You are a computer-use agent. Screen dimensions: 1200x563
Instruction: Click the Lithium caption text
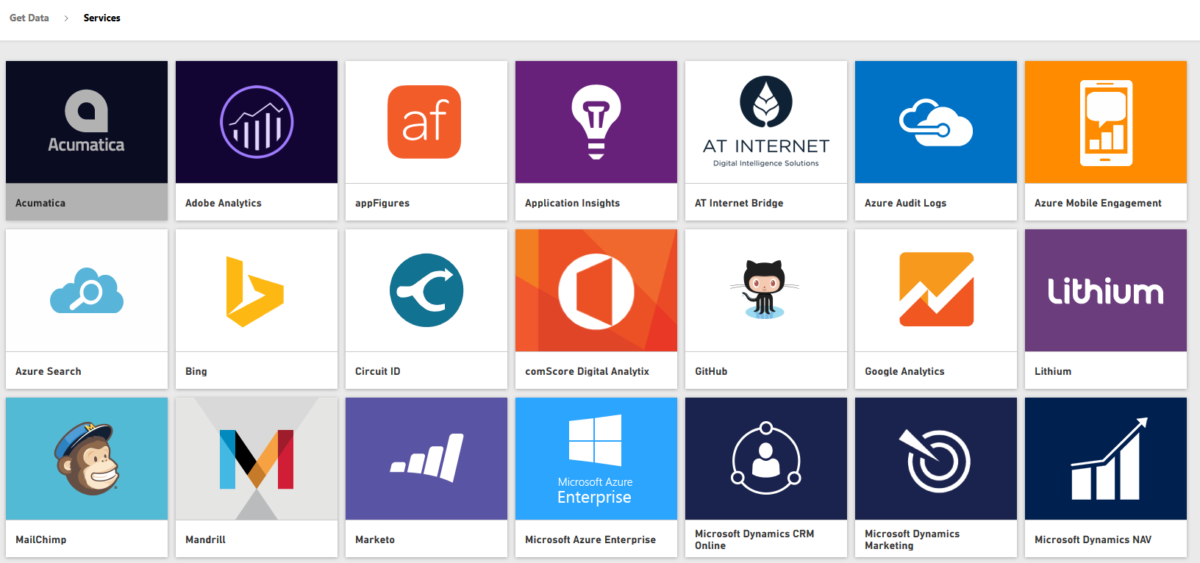1053,371
